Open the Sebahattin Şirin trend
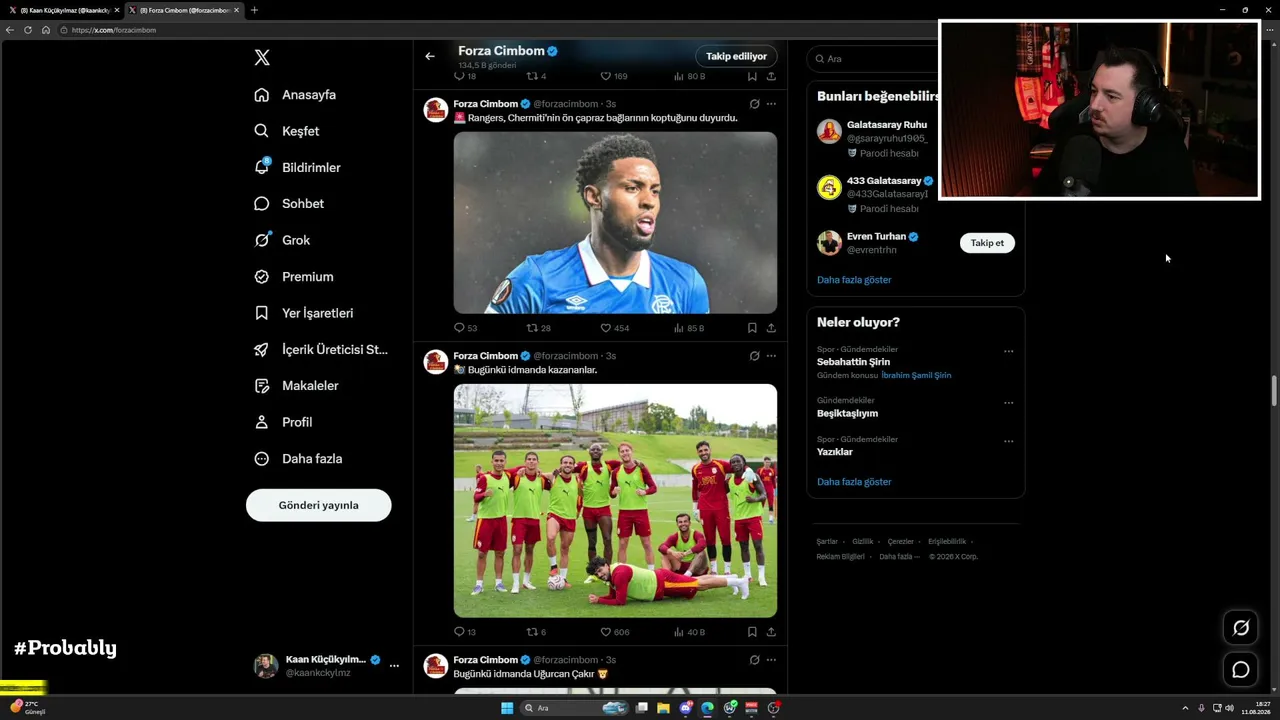The width and height of the screenshot is (1280, 720). point(853,362)
